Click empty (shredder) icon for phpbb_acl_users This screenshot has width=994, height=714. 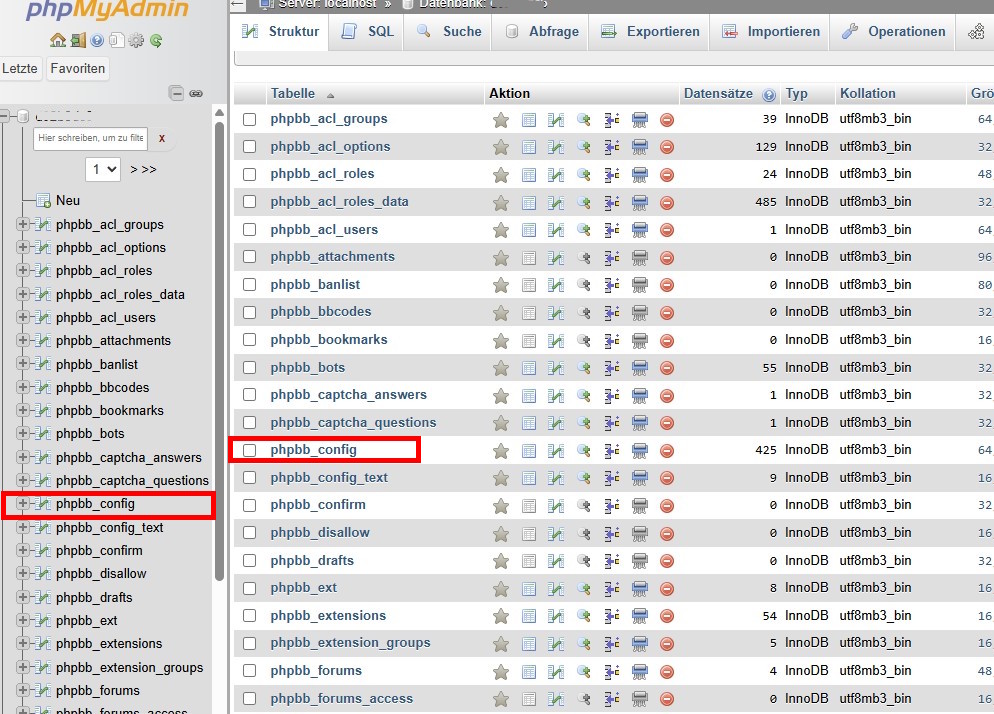click(x=640, y=230)
